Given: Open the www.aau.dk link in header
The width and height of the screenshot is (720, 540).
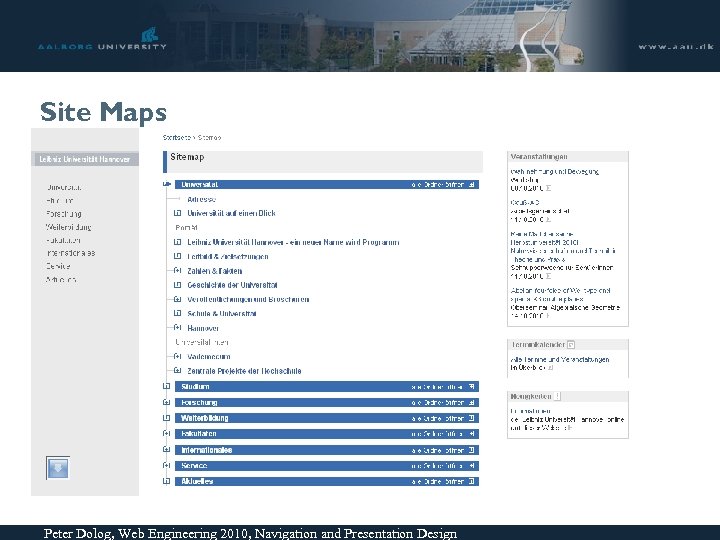Looking at the screenshot, I should point(675,46).
